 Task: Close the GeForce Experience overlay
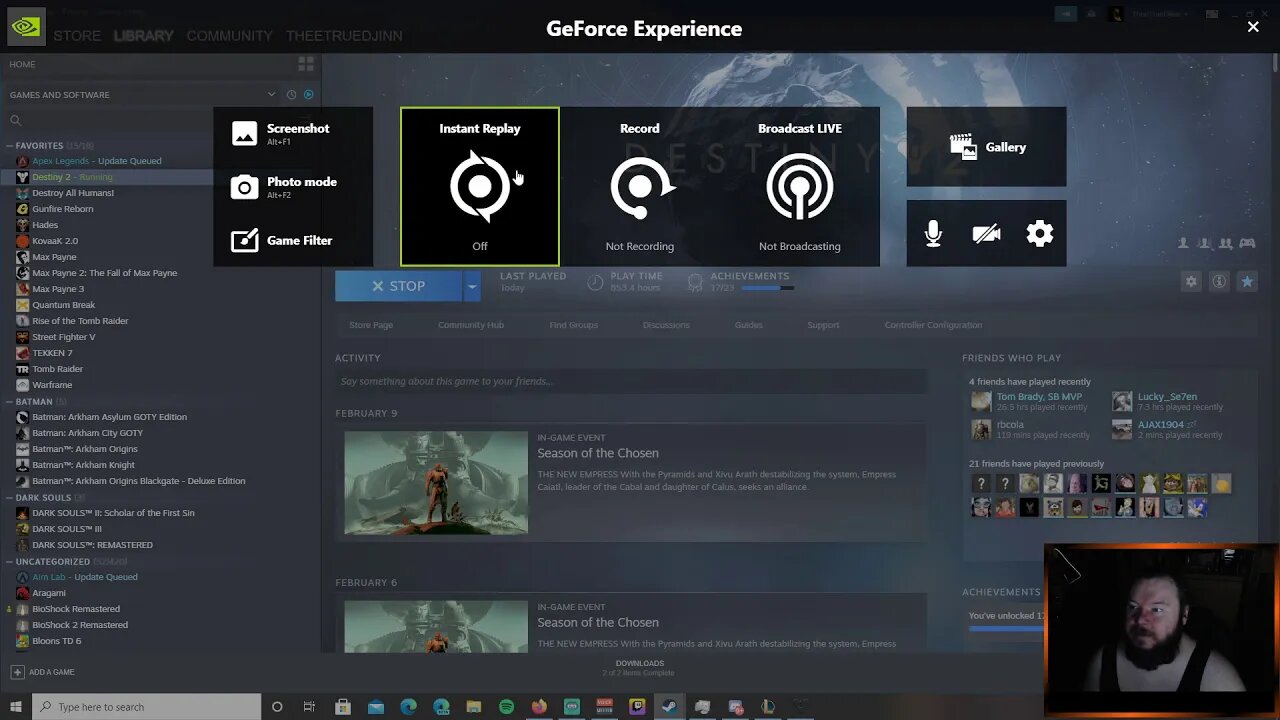click(1253, 27)
